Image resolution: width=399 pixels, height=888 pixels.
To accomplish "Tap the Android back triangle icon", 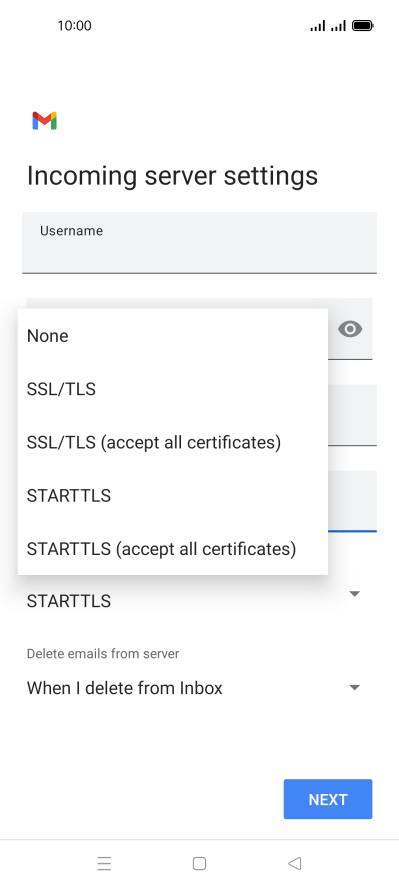I will [294, 863].
